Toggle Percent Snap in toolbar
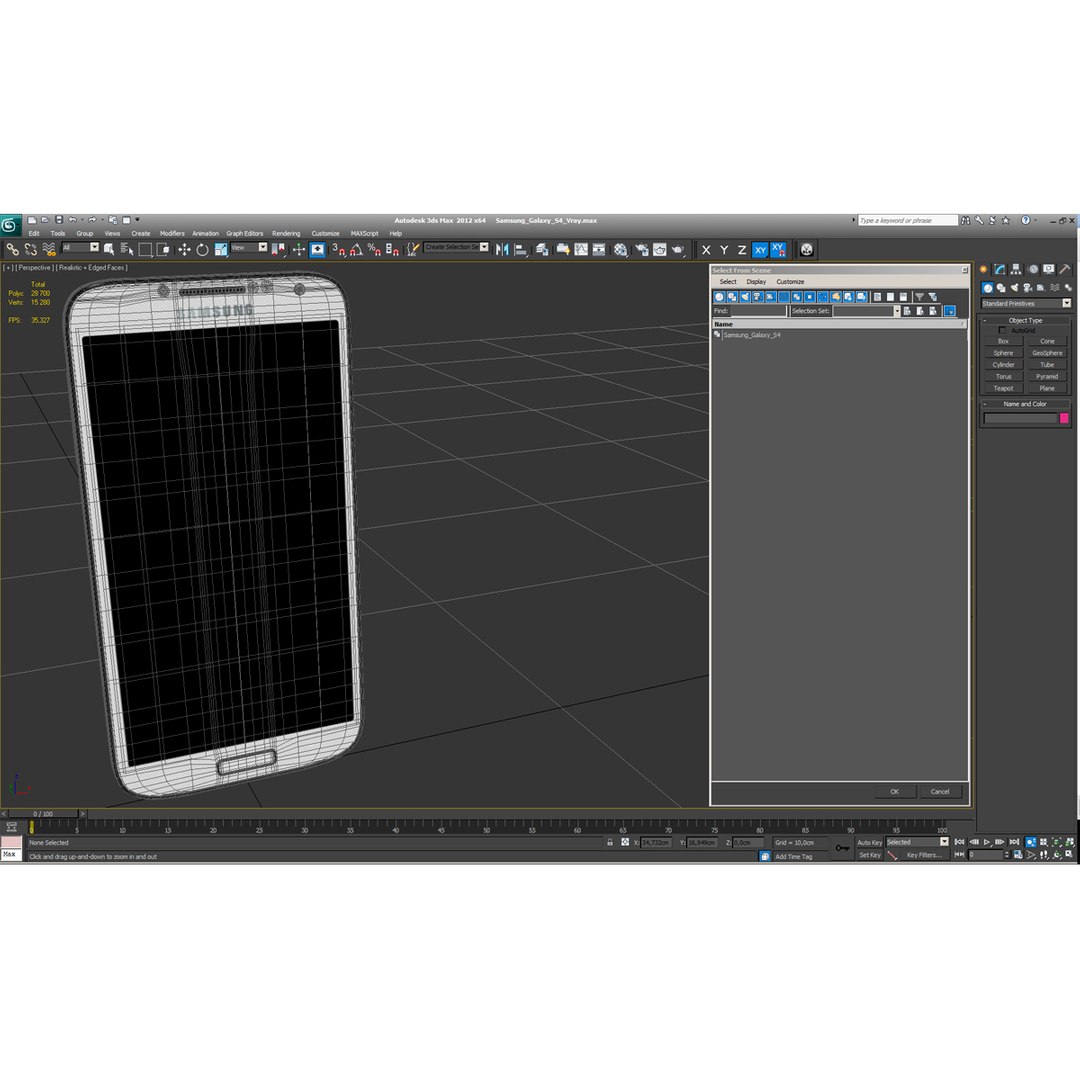The image size is (1080, 1080). pos(374,249)
